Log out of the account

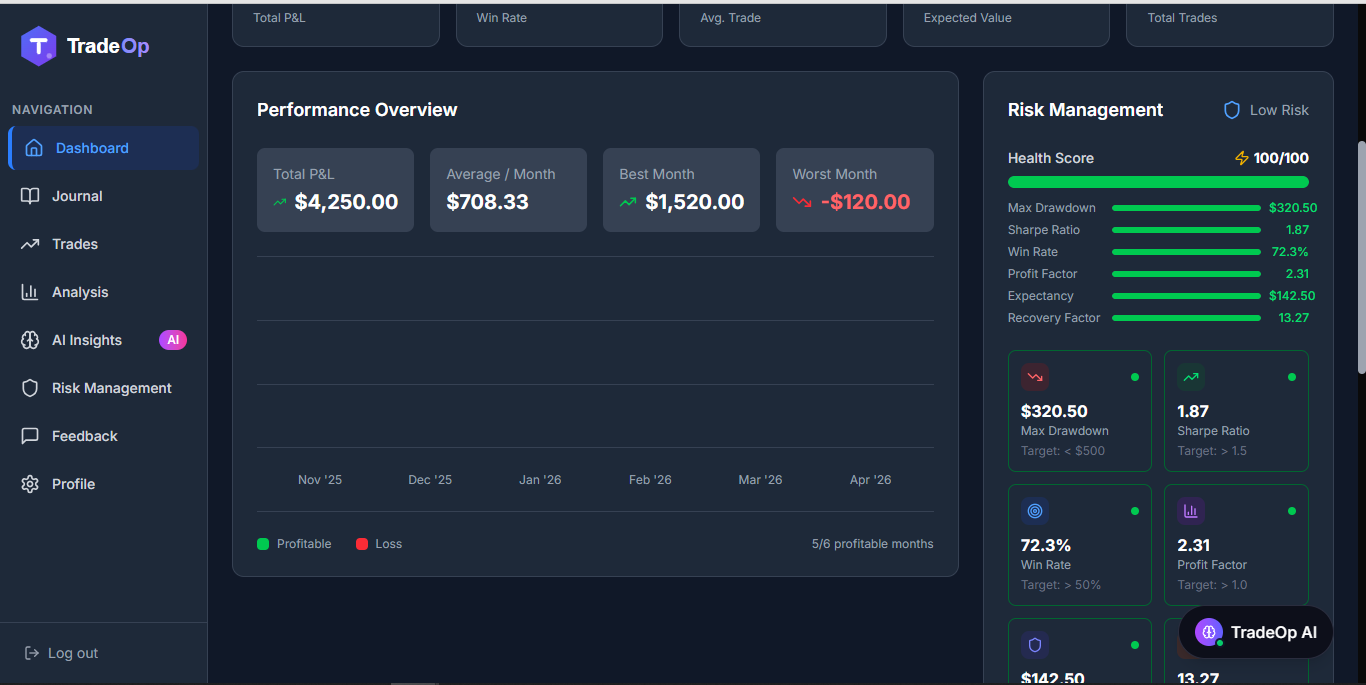click(61, 653)
